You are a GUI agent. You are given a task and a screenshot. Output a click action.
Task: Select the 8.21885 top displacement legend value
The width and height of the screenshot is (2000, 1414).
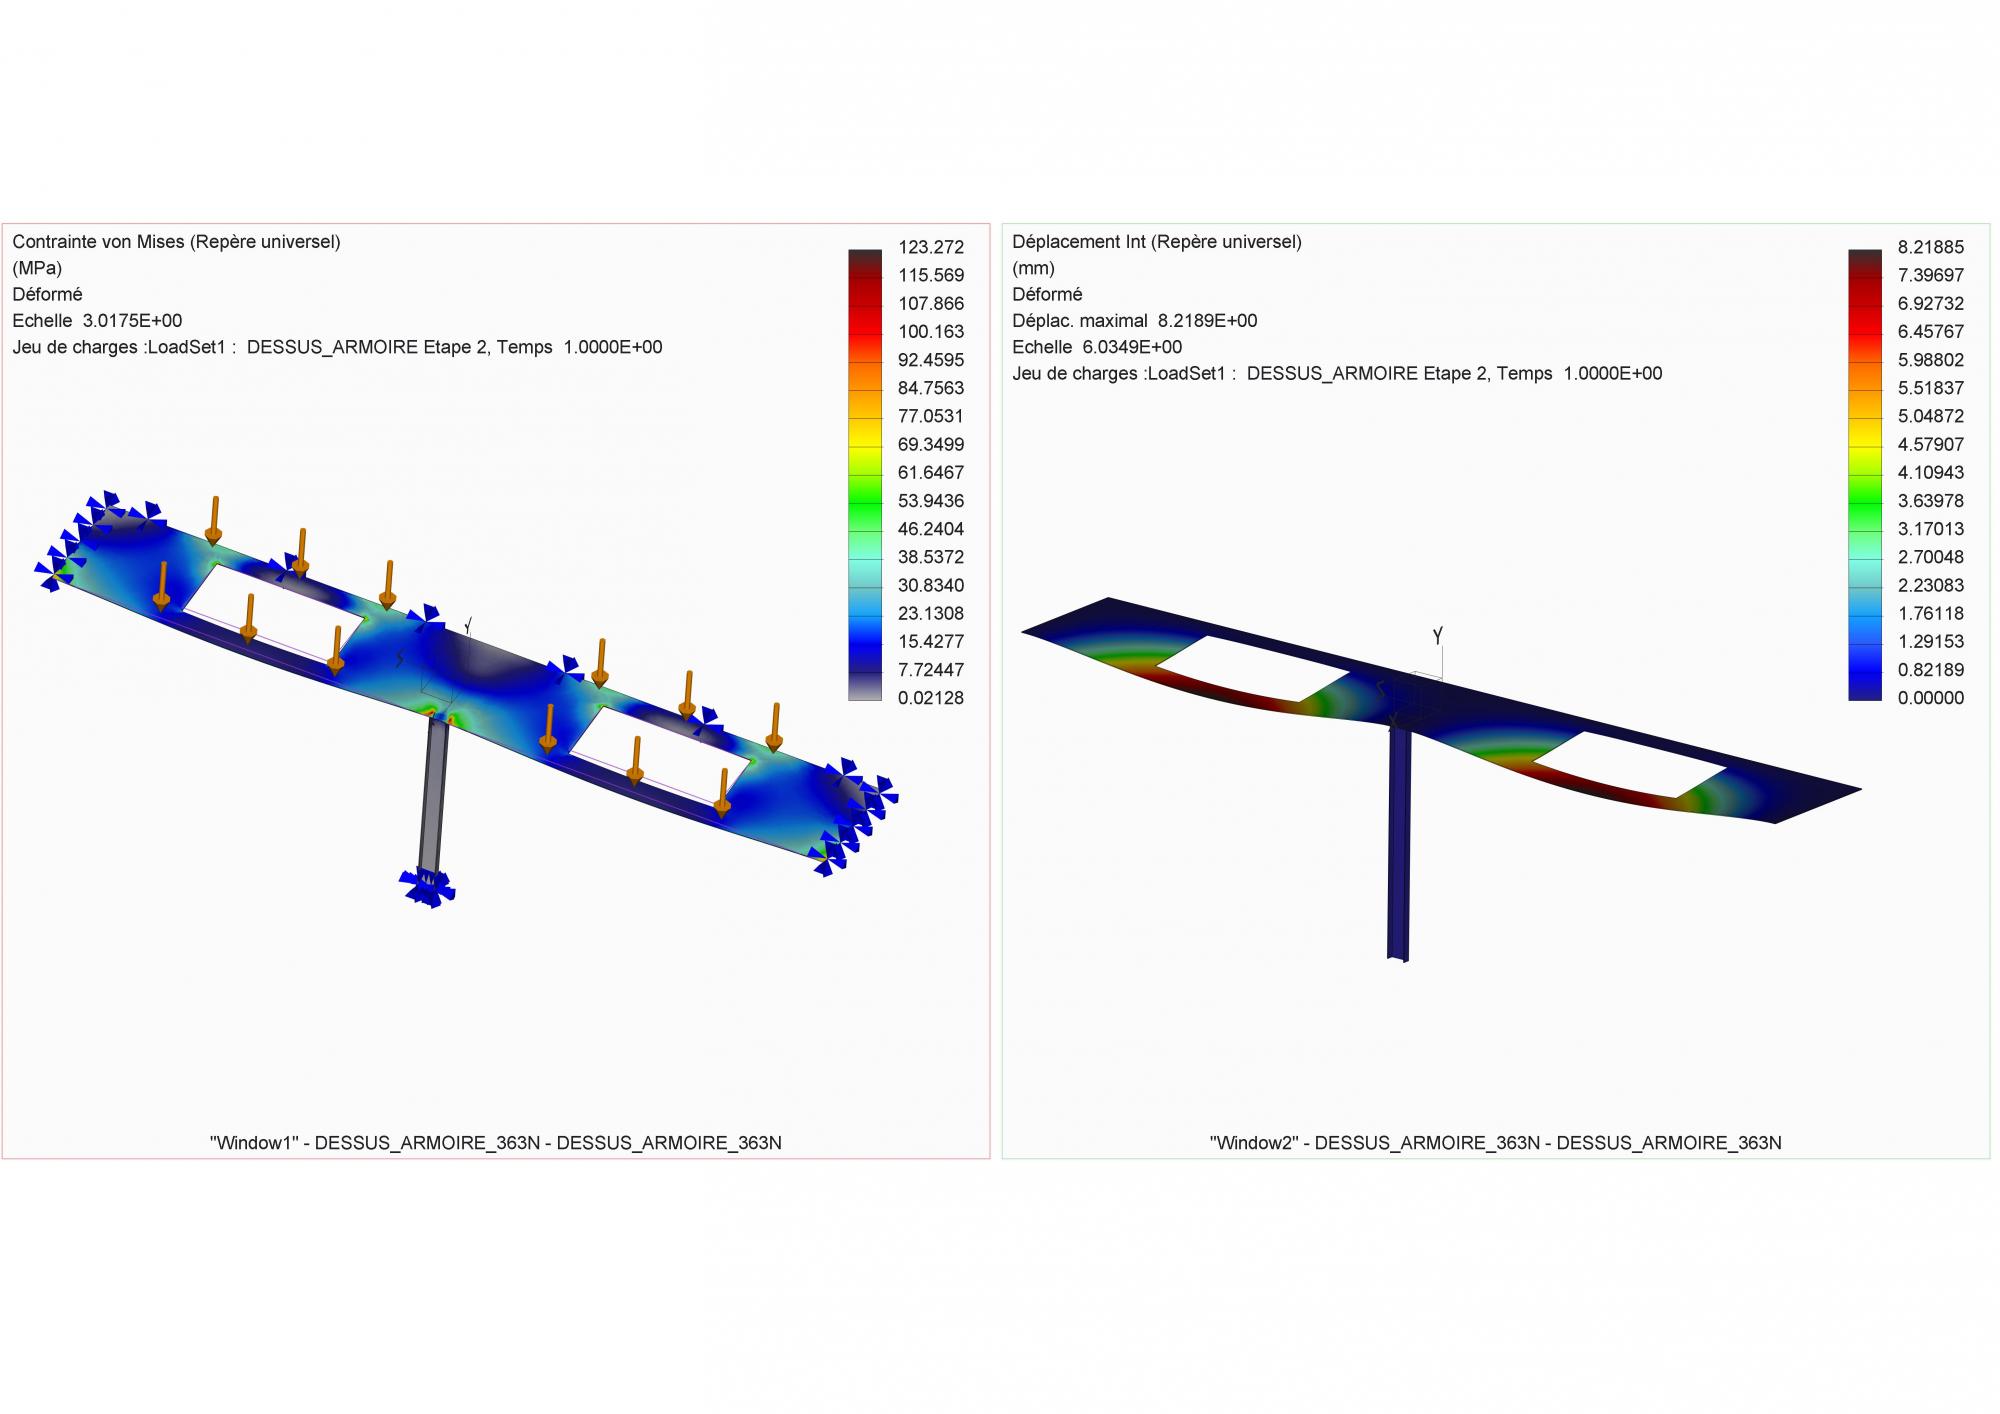click(1930, 247)
